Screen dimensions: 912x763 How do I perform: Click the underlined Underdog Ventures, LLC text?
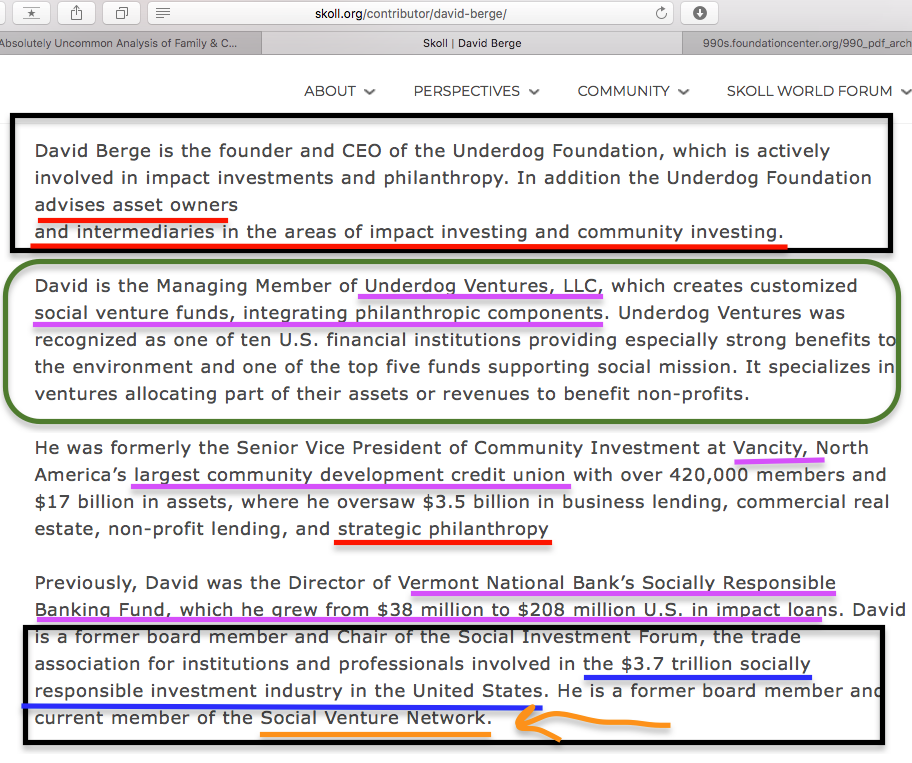481,286
